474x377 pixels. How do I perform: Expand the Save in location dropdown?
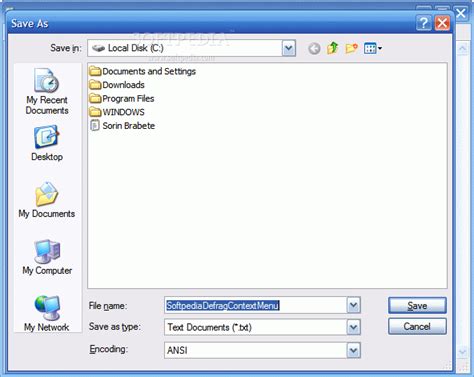point(289,49)
